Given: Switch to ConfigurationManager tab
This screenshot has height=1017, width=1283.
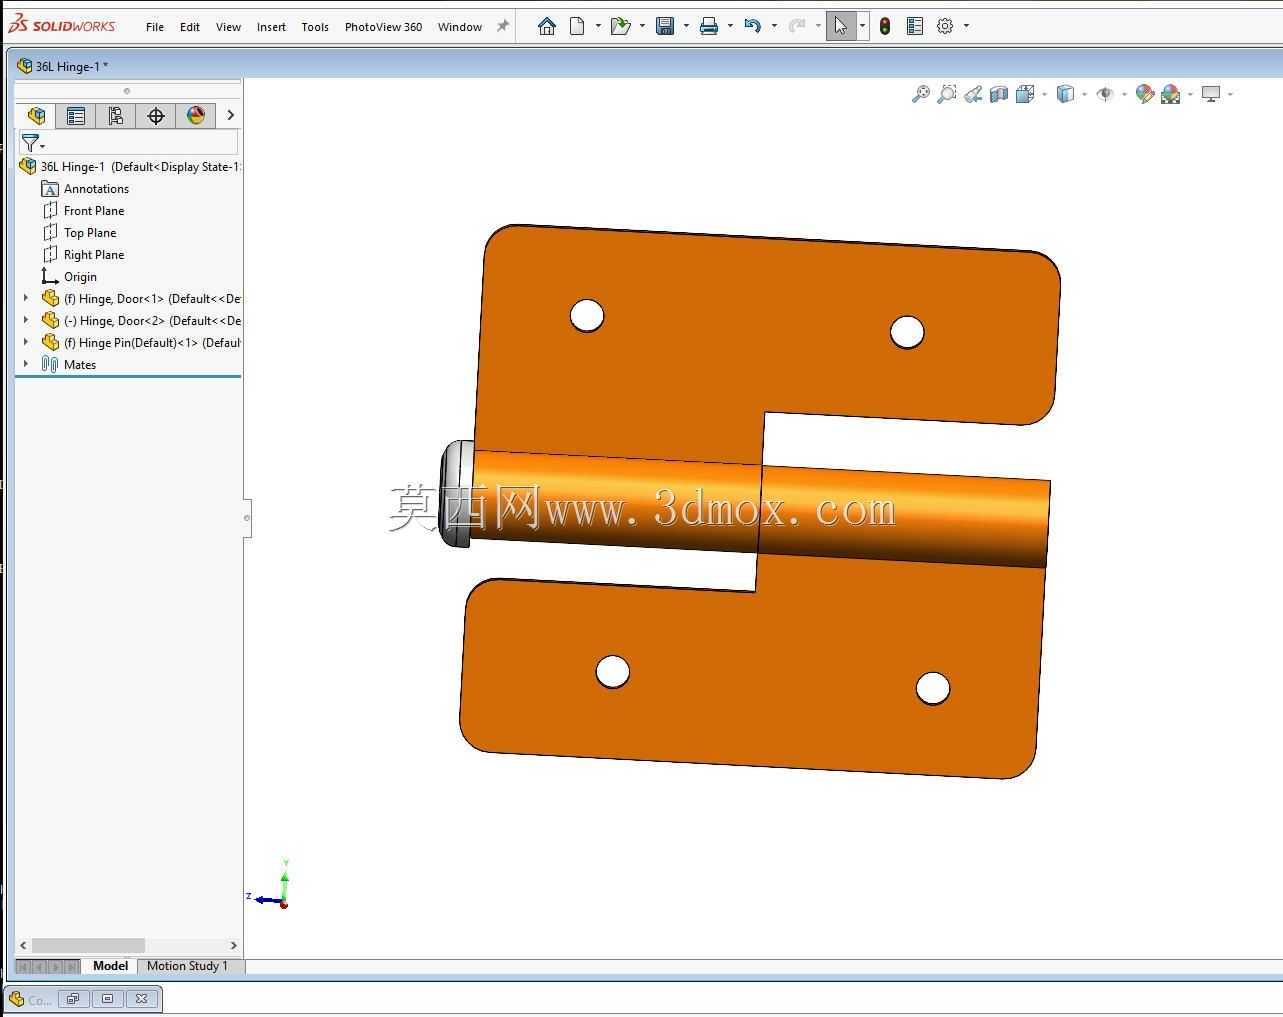Looking at the screenshot, I should 116,116.
